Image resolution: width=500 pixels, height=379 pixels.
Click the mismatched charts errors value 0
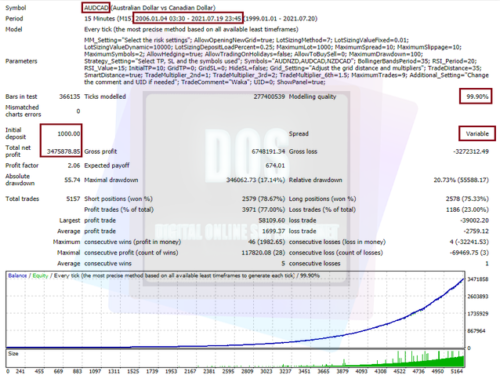(78, 111)
